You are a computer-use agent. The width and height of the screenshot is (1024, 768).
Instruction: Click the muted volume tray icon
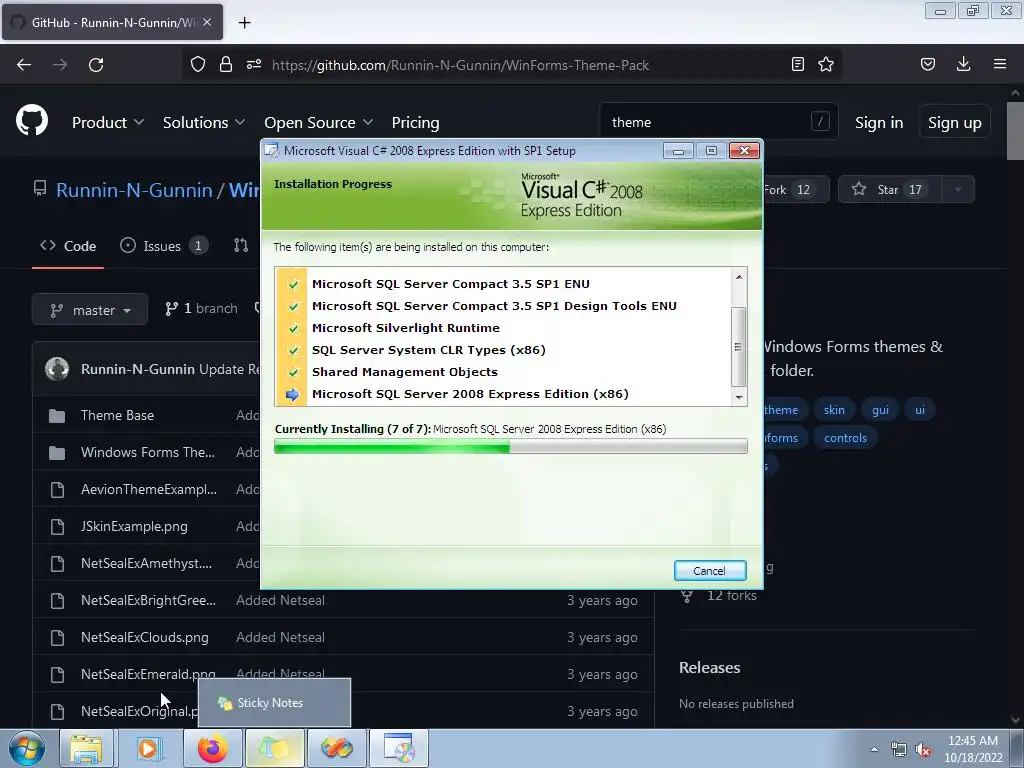pyautogui.click(x=923, y=750)
